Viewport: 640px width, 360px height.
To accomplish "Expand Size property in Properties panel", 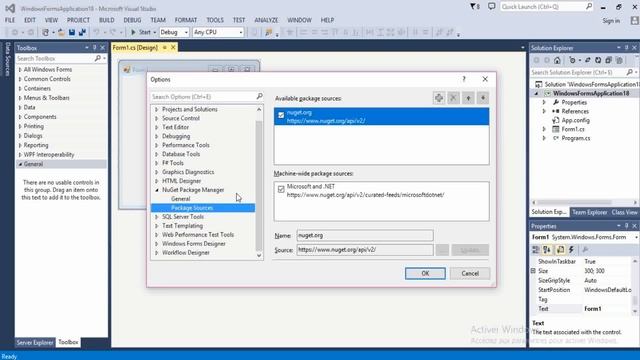I will pos(533,271).
